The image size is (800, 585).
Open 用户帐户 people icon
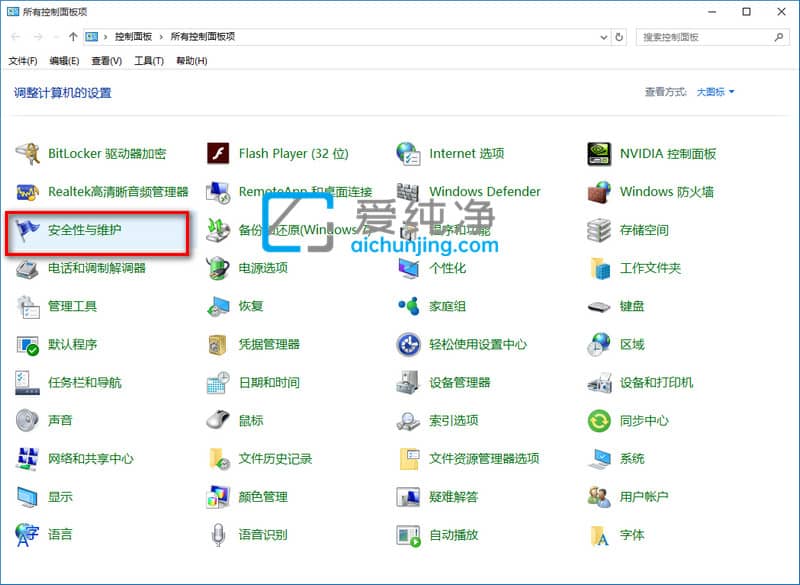tap(599, 497)
